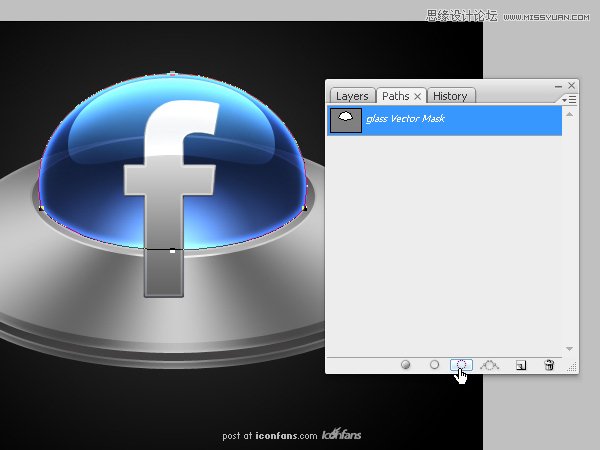600x450 pixels.
Task: Click the panel resize grip corner
Action: click(x=572, y=368)
